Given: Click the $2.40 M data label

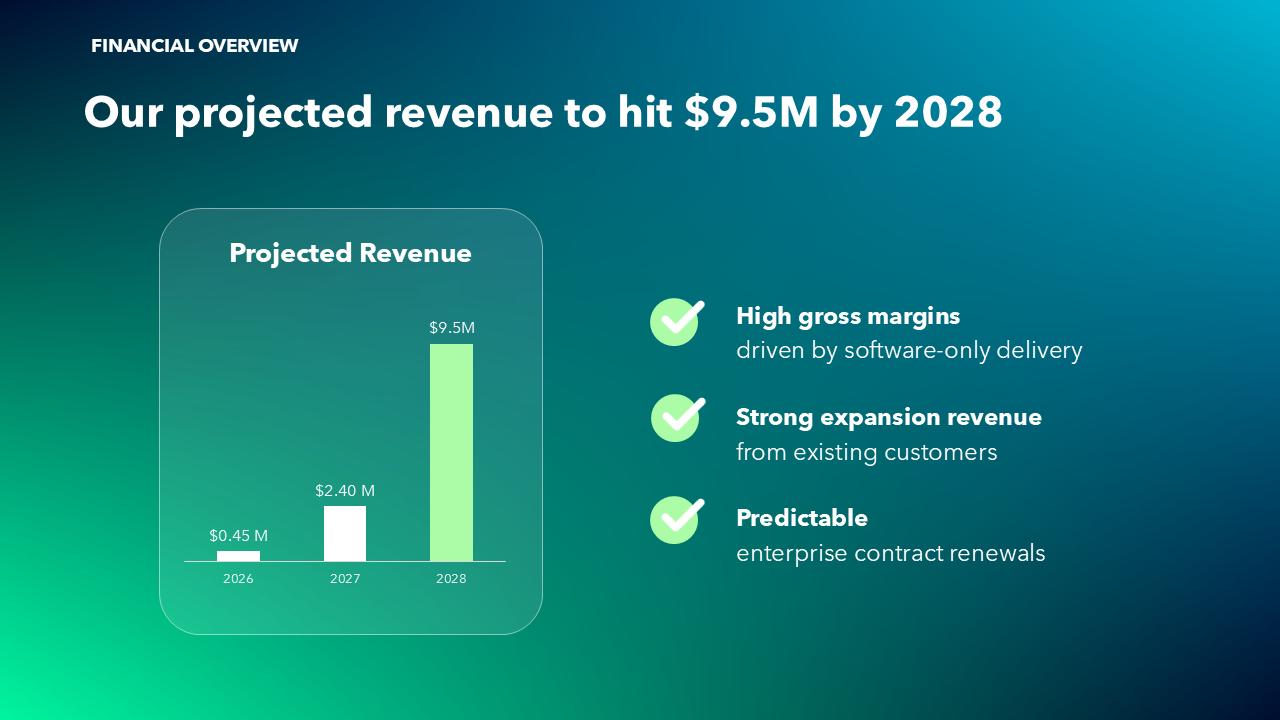Looking at the screenshot, I should (345, 491).
